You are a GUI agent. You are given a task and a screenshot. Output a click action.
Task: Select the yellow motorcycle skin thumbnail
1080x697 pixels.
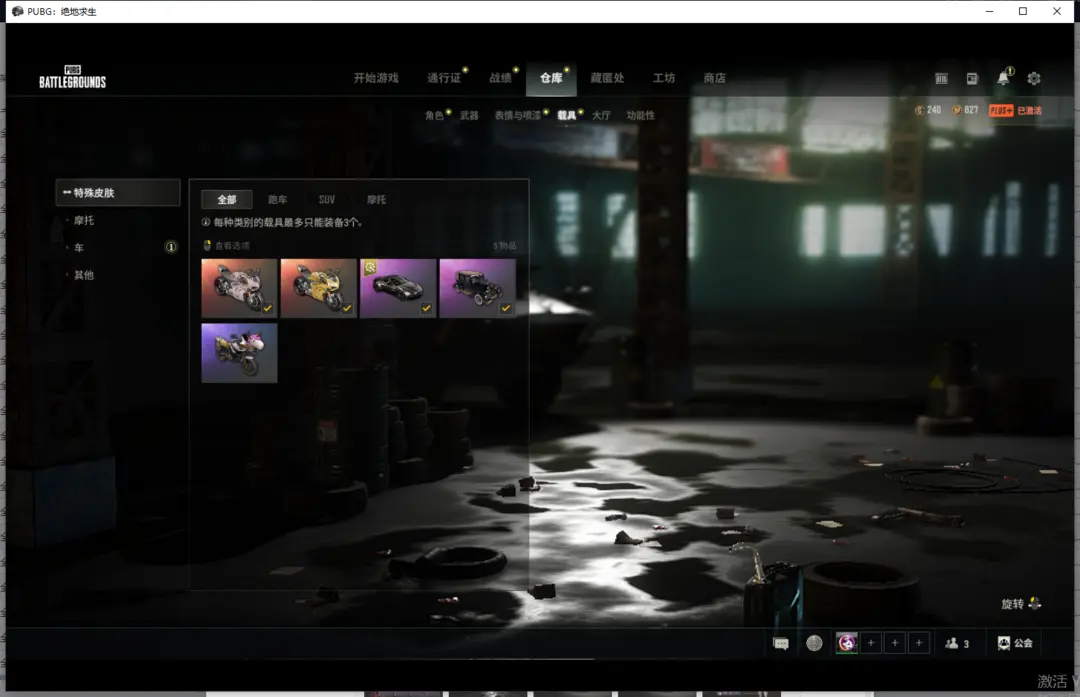point(318,288)
